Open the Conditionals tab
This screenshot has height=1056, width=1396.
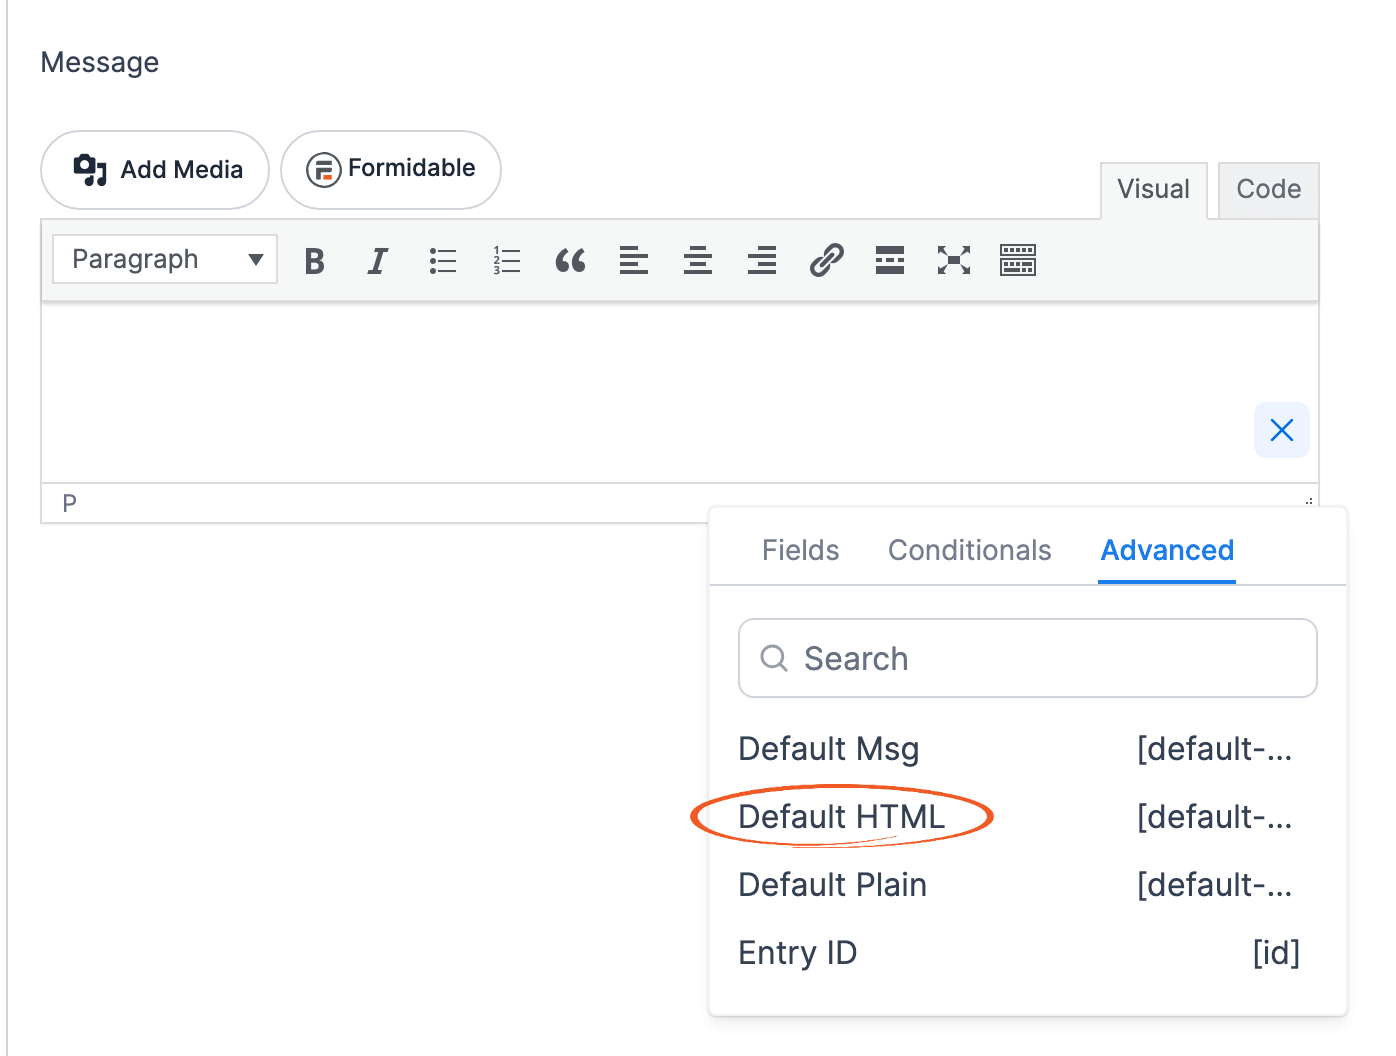[x=970, y=550]
